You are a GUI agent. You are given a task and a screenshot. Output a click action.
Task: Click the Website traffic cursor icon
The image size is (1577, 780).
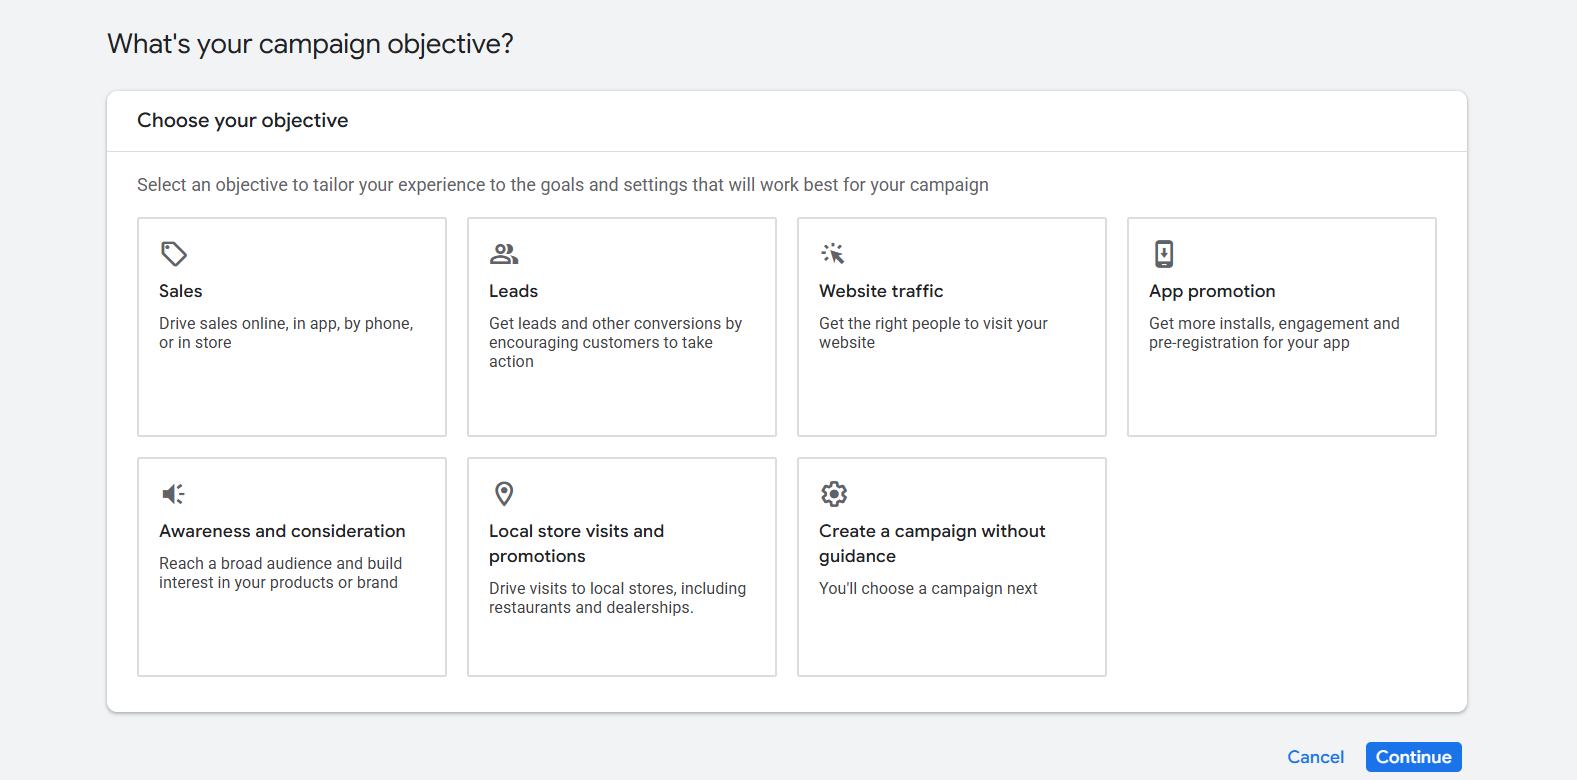tap(833, 254)
